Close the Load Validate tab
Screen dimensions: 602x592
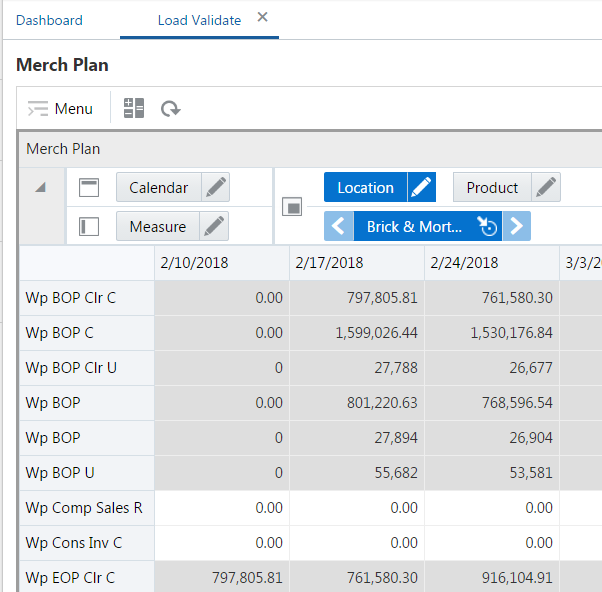(x=262, y=18)
